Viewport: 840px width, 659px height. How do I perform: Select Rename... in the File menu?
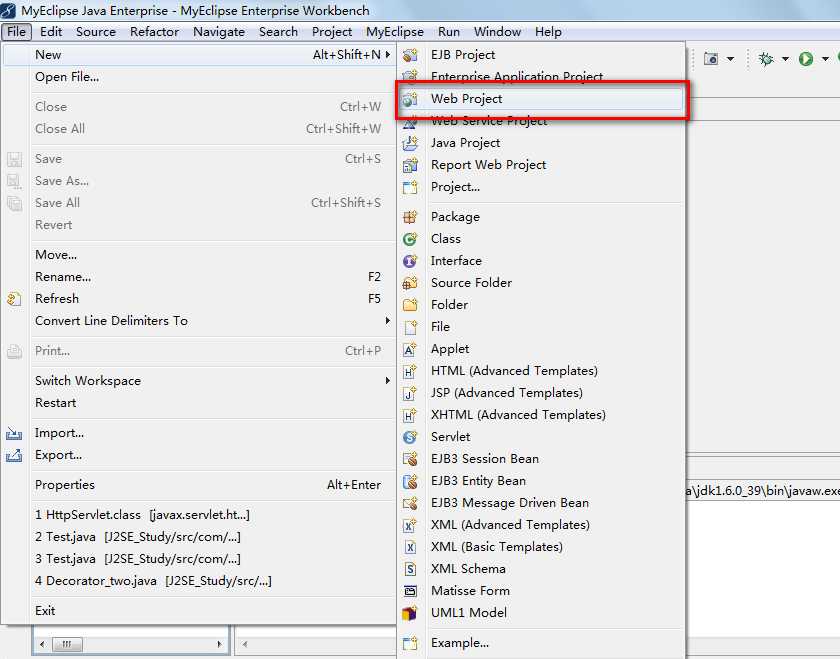[x=198, y=277]
